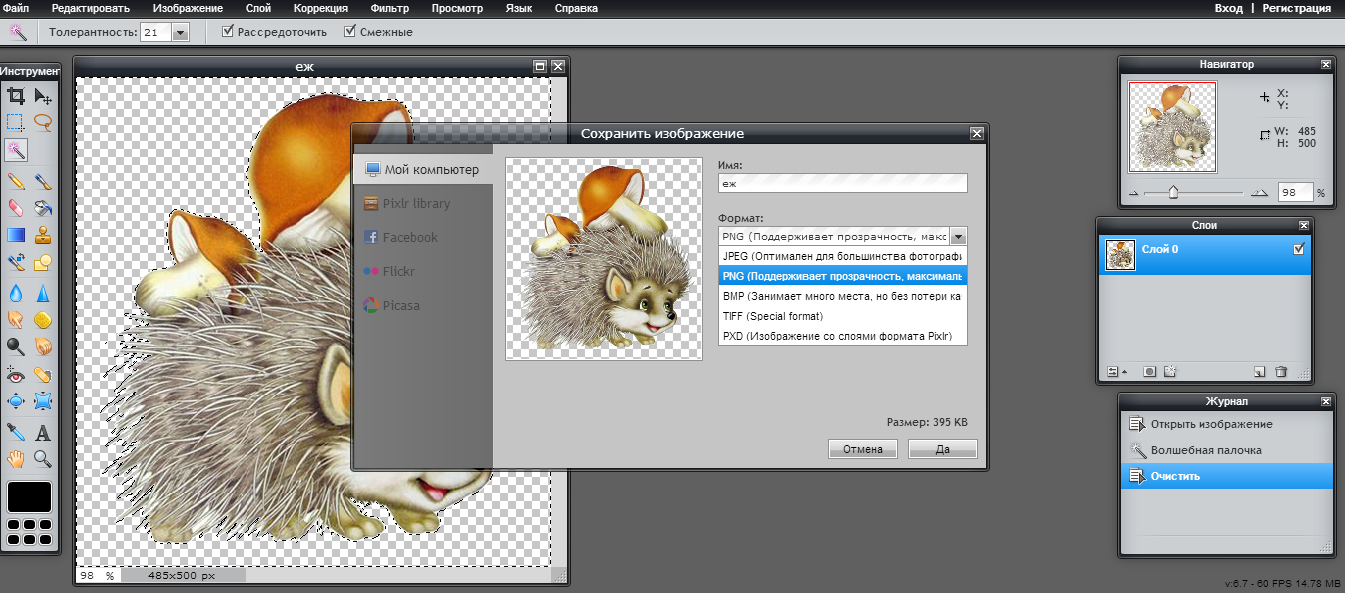
Task: Select Волшебная палочка history entry
Action: click(1227, 450)
